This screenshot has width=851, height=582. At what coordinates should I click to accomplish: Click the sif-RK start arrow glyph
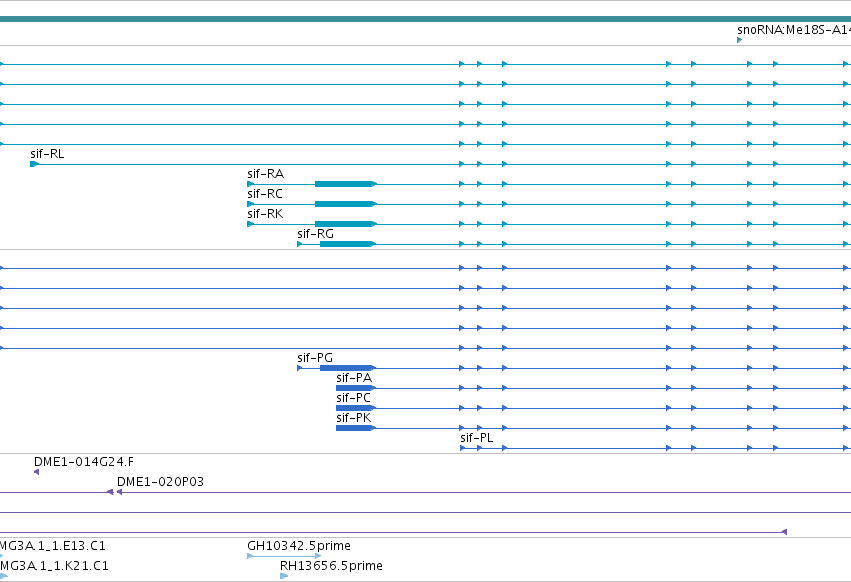pyautogui.click(x=250, y=224)
